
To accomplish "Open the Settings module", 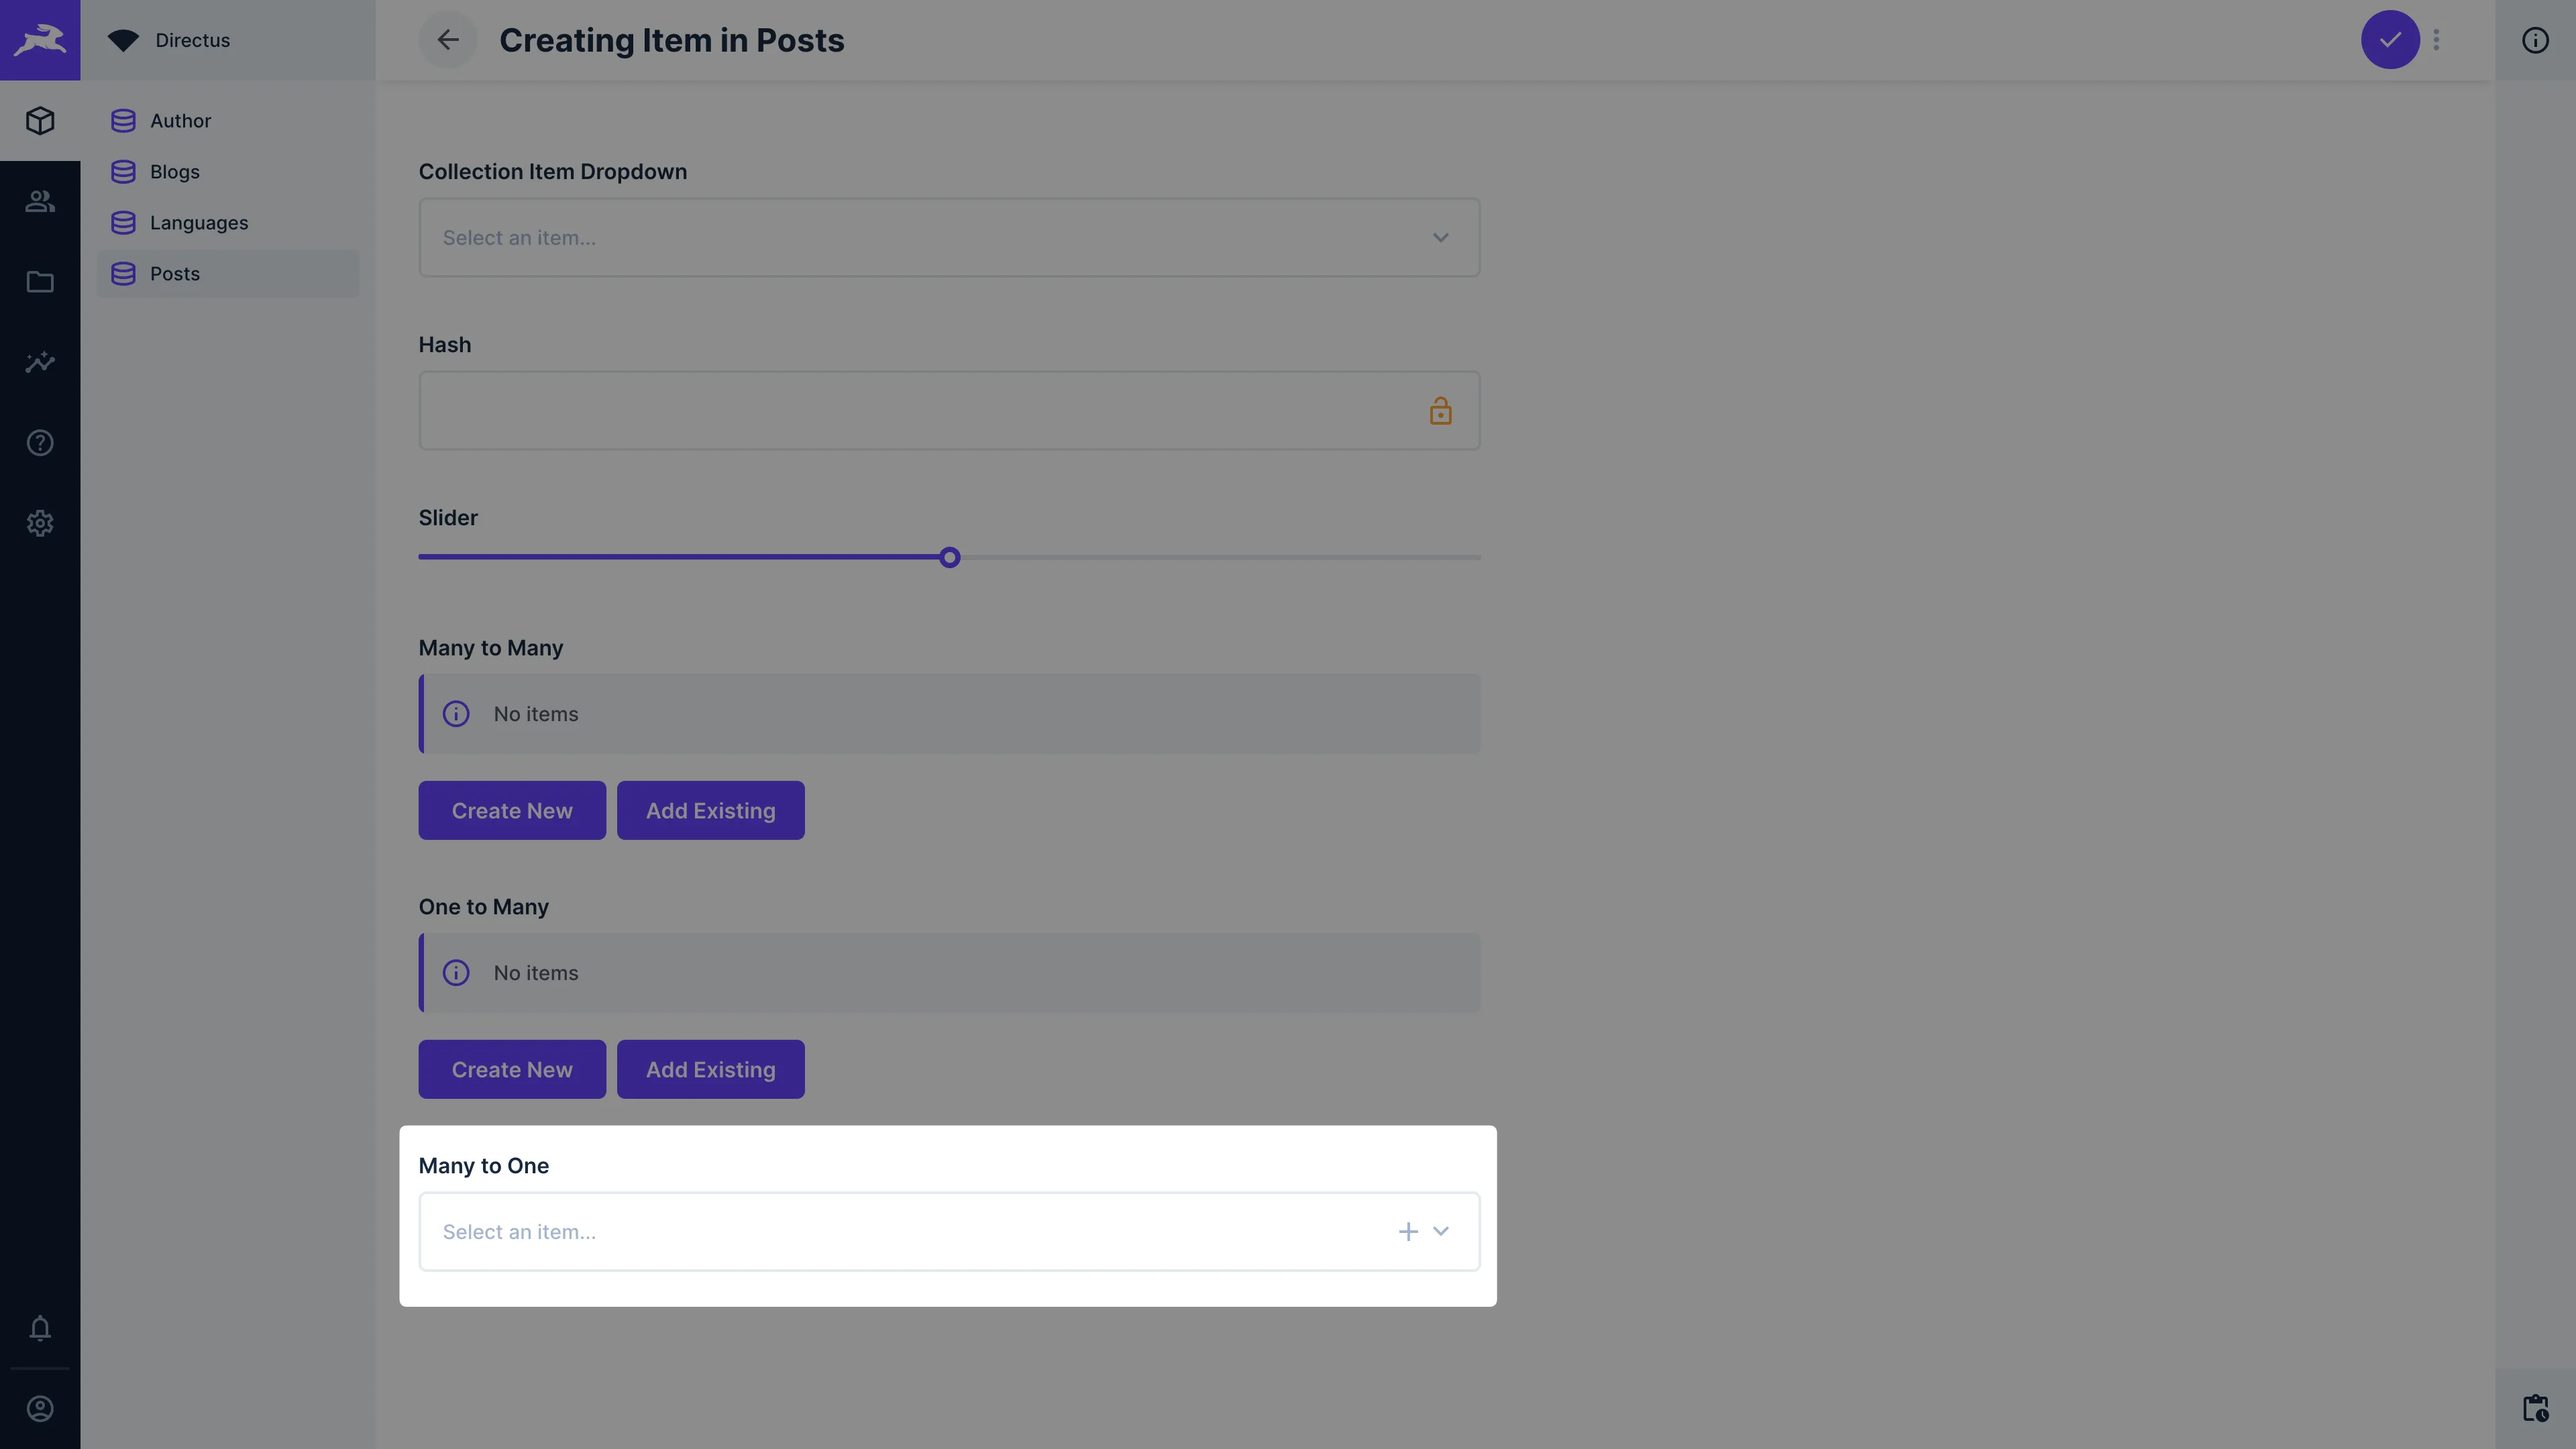I will coord(40,523).
